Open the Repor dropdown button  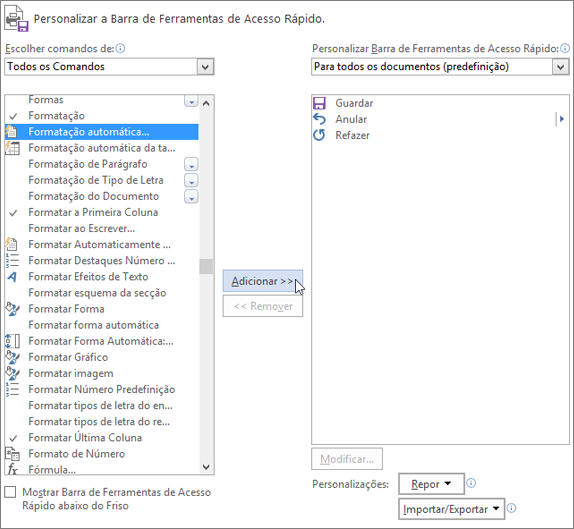pyautogui.click(x=431, y=484)
